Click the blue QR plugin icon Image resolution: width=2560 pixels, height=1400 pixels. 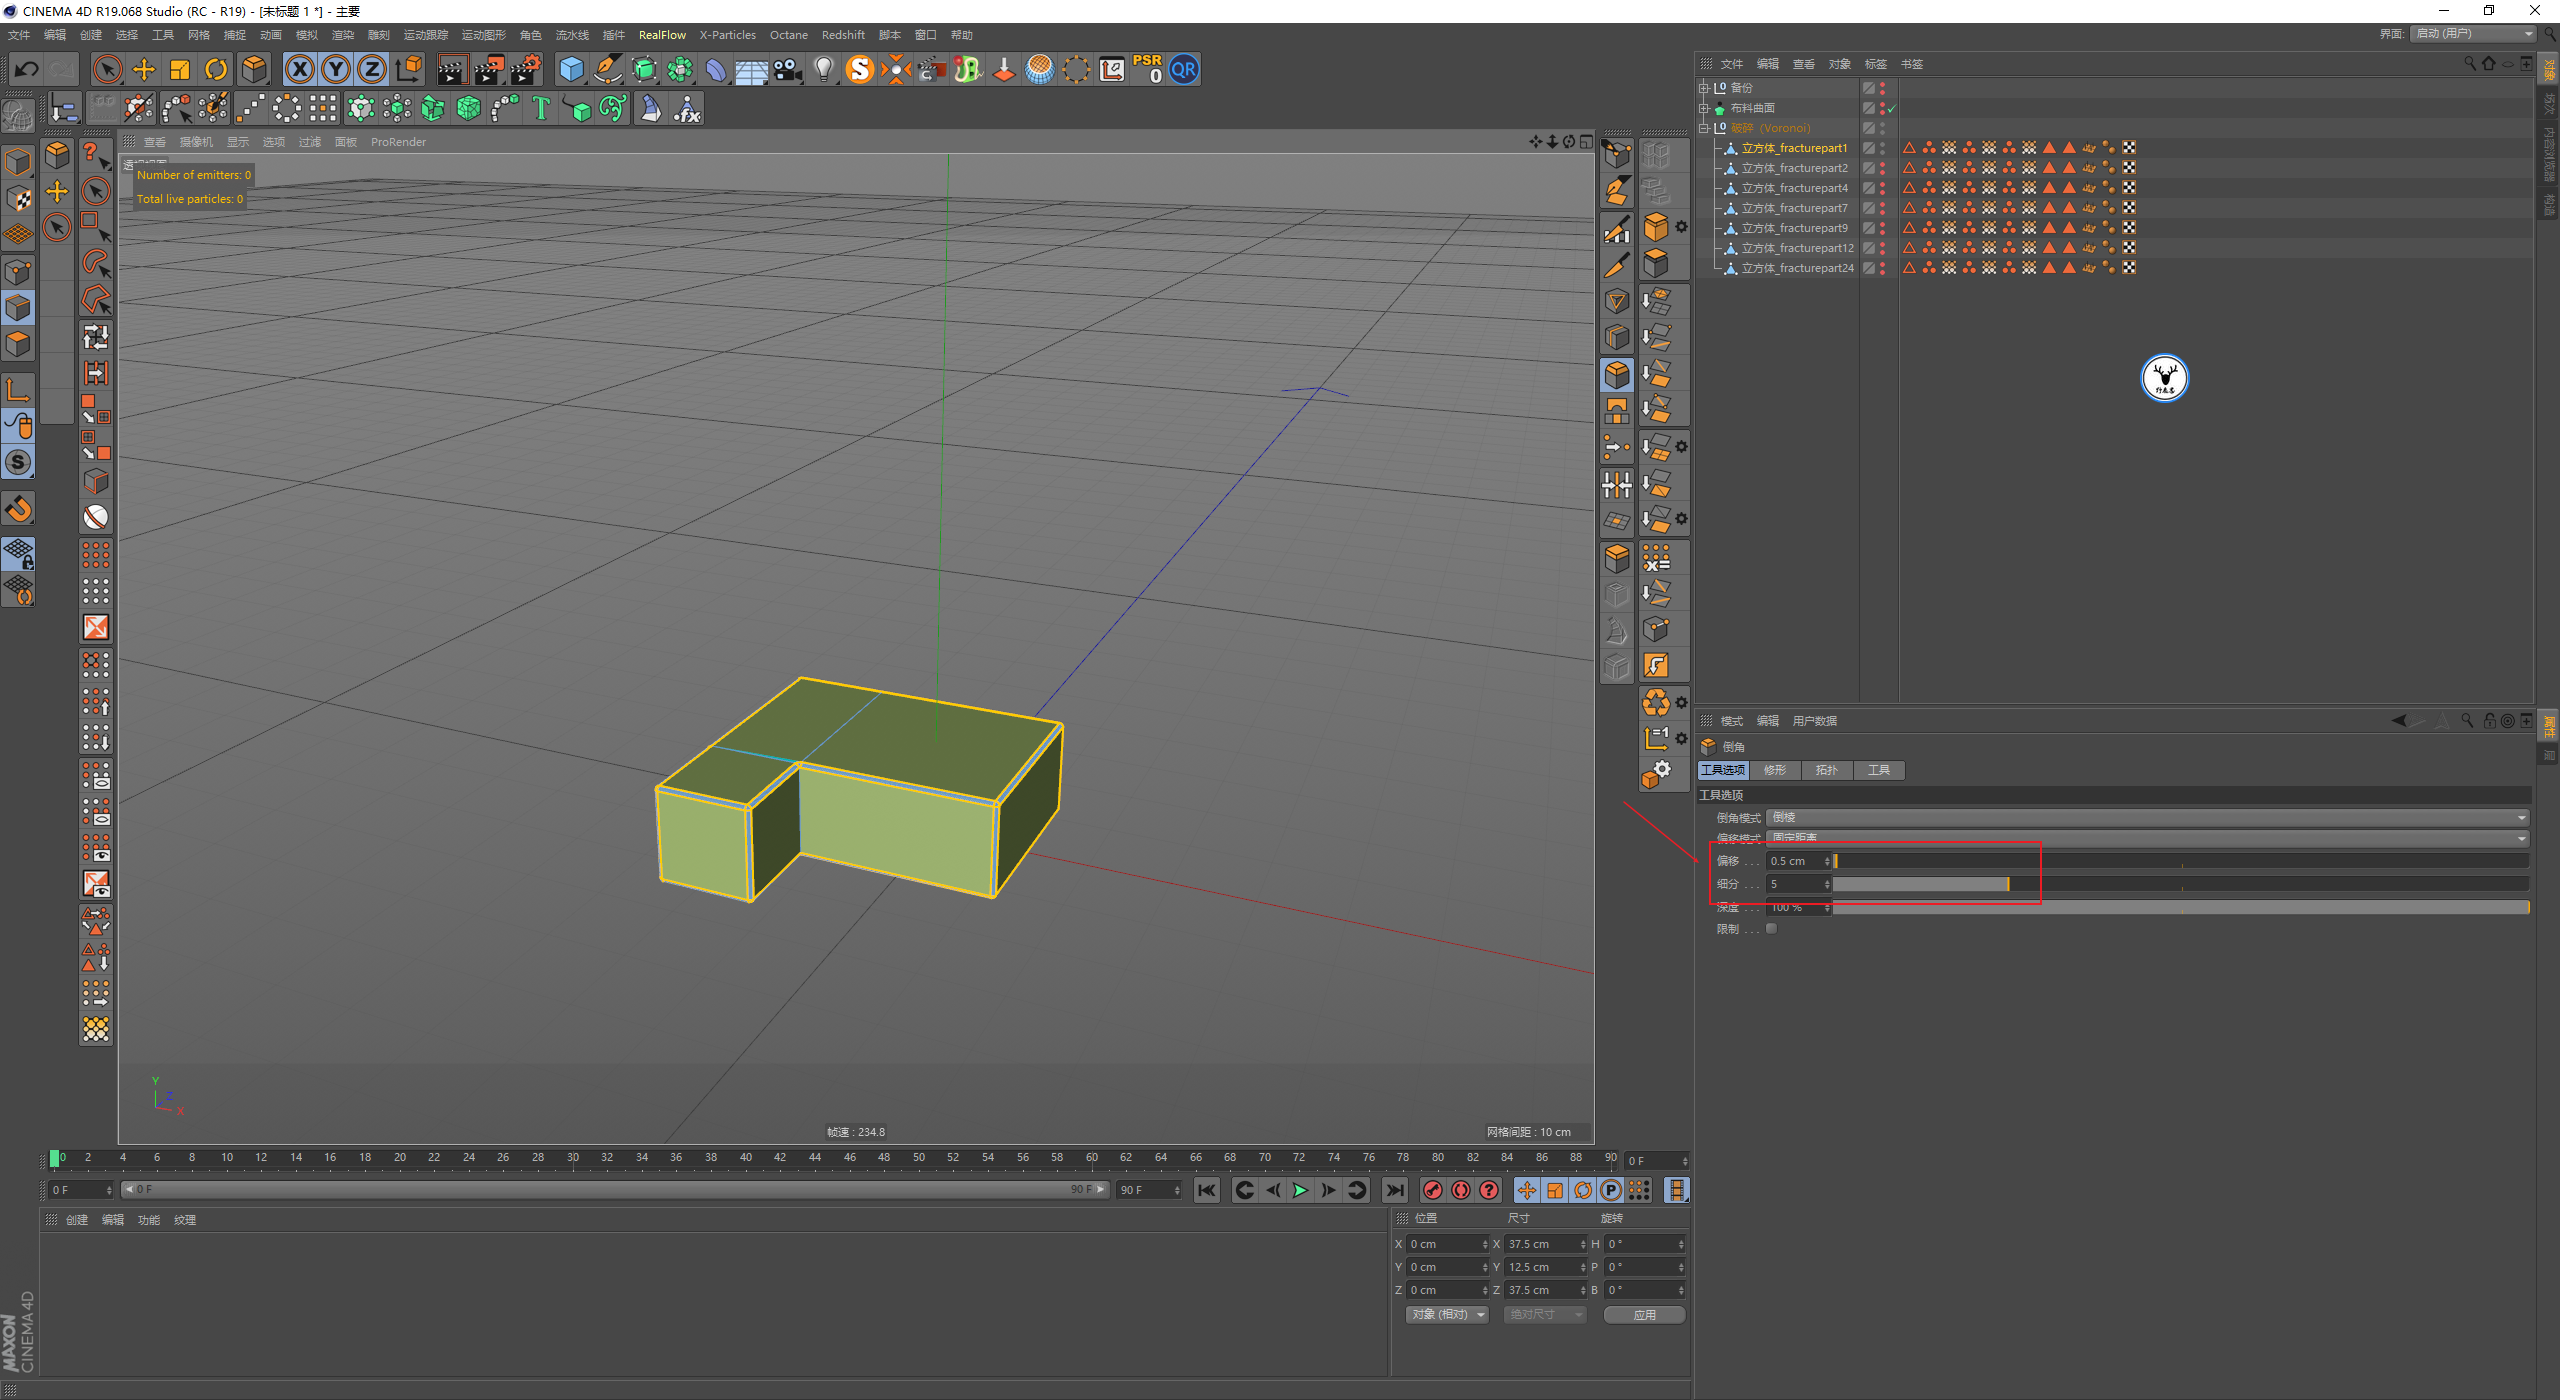[x=1184, y=69]
